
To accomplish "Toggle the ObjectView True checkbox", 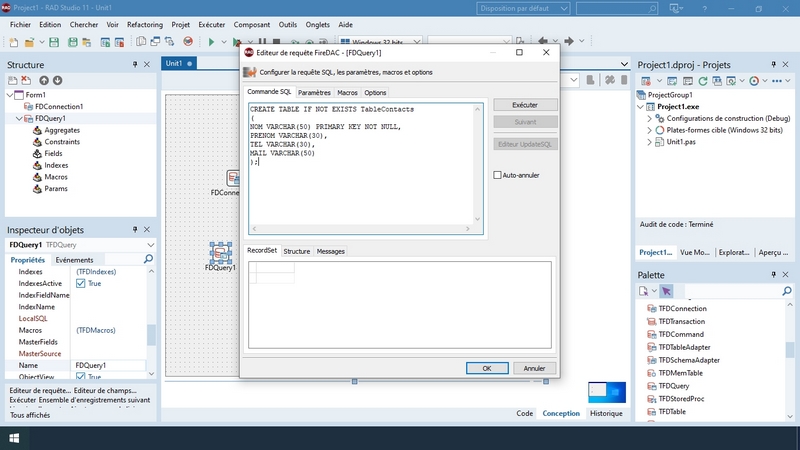I will coord(81,378).
